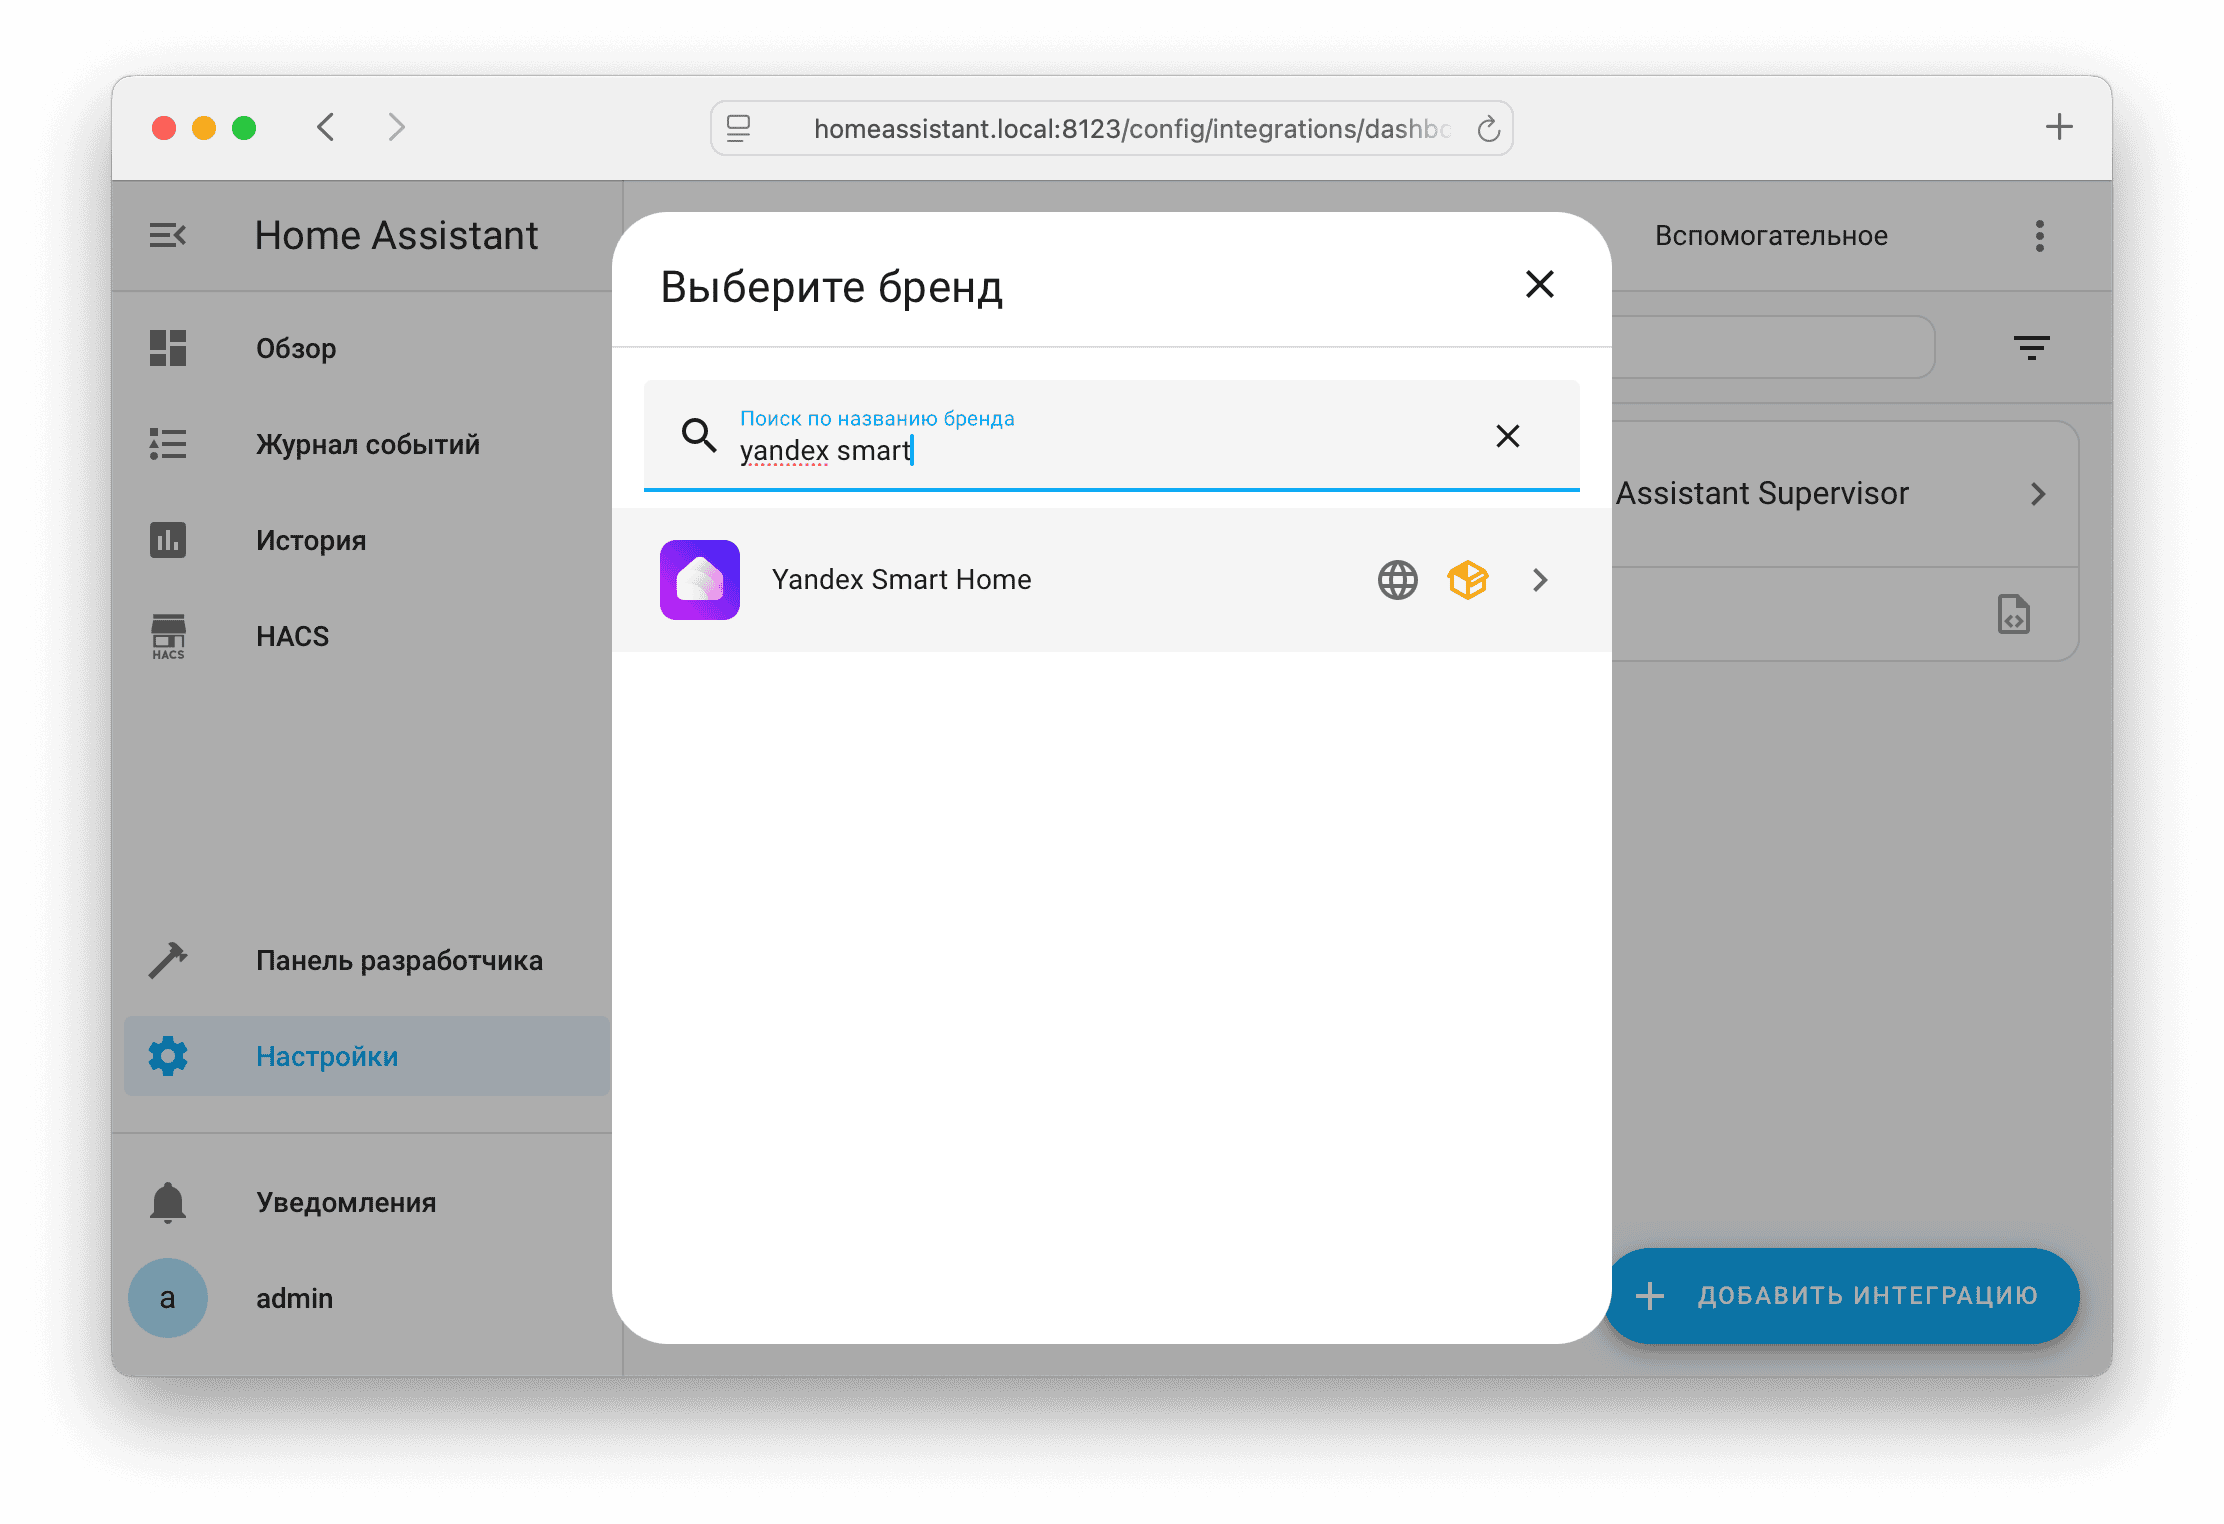Screen dimensions: 2224x1524
Task: Open the Notifications bell item
Action: coord(345,1202)
